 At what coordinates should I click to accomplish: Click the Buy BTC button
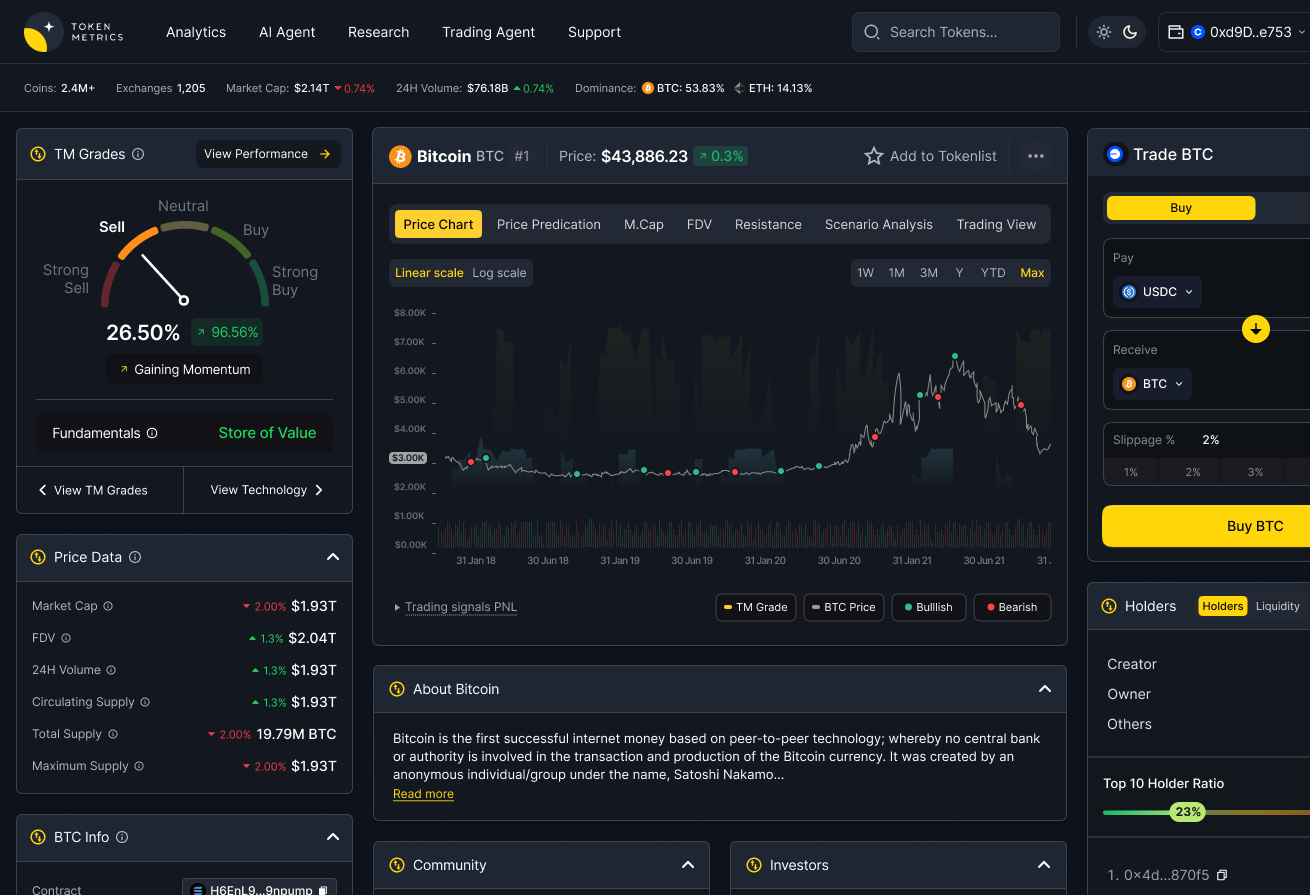coord(1206,526)
